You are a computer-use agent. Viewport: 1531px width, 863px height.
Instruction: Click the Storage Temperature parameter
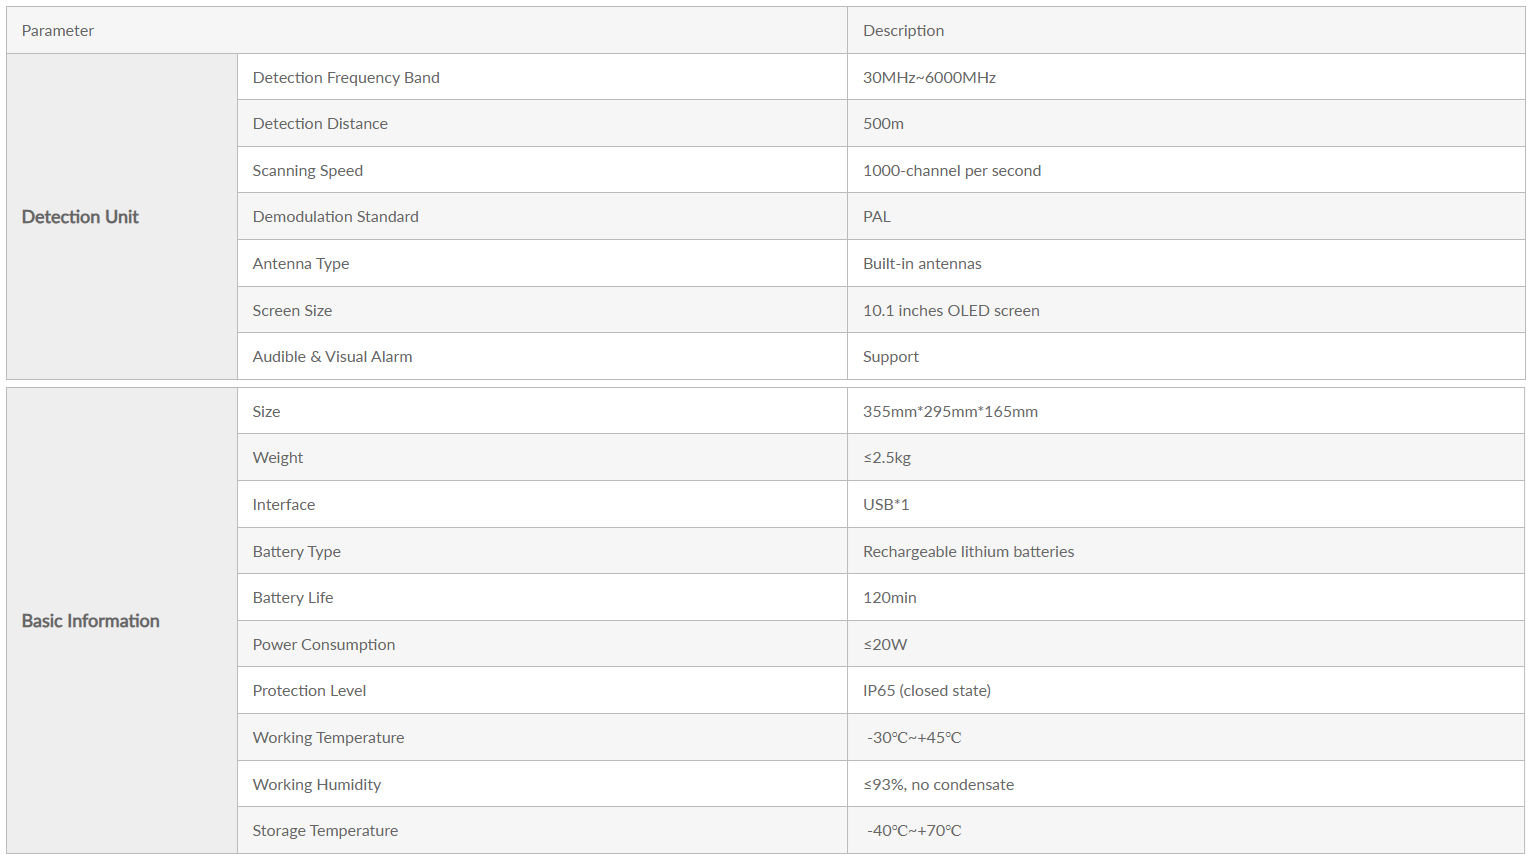pyautogui.click(x=325, y=831)
